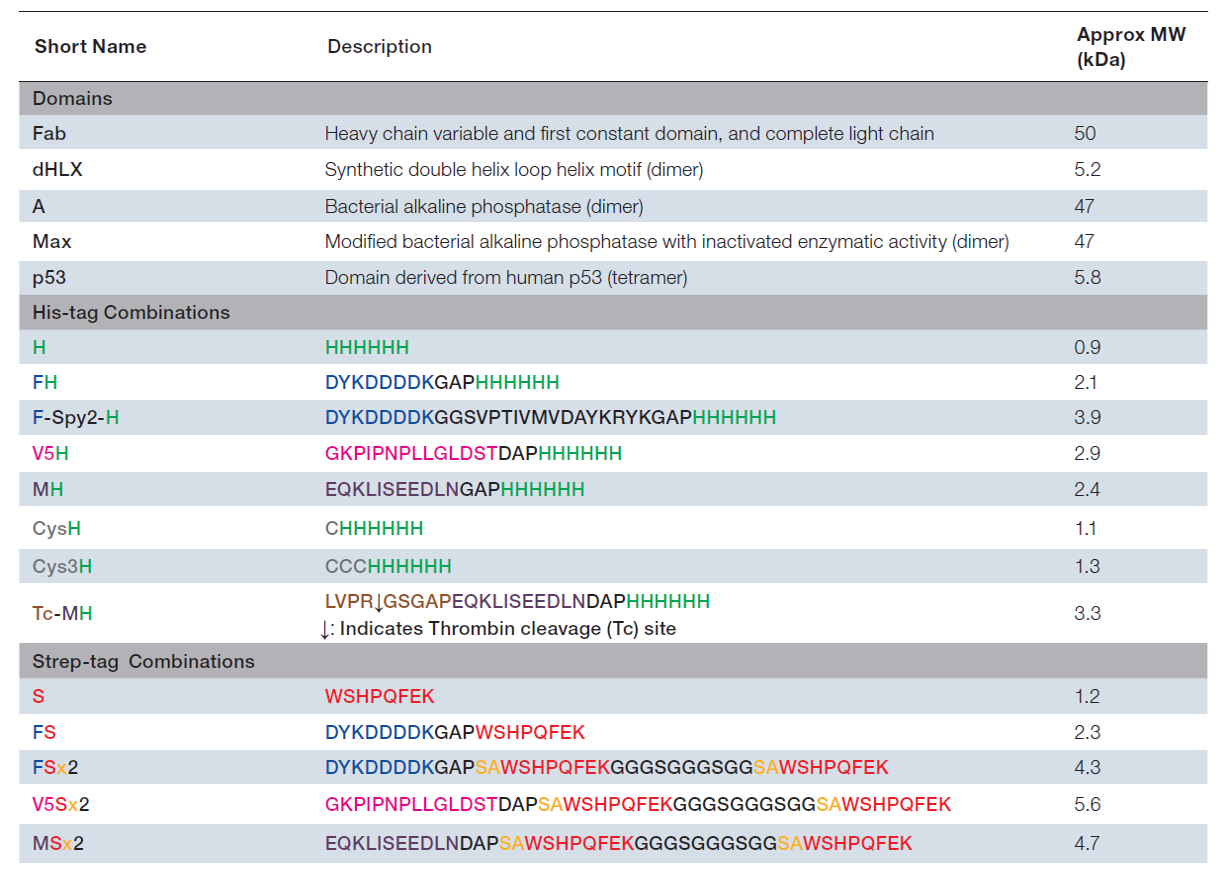Select 'Domain derived from human p53' description
The width and height of the screenshot is (1229, 882).
coord(506,278)
